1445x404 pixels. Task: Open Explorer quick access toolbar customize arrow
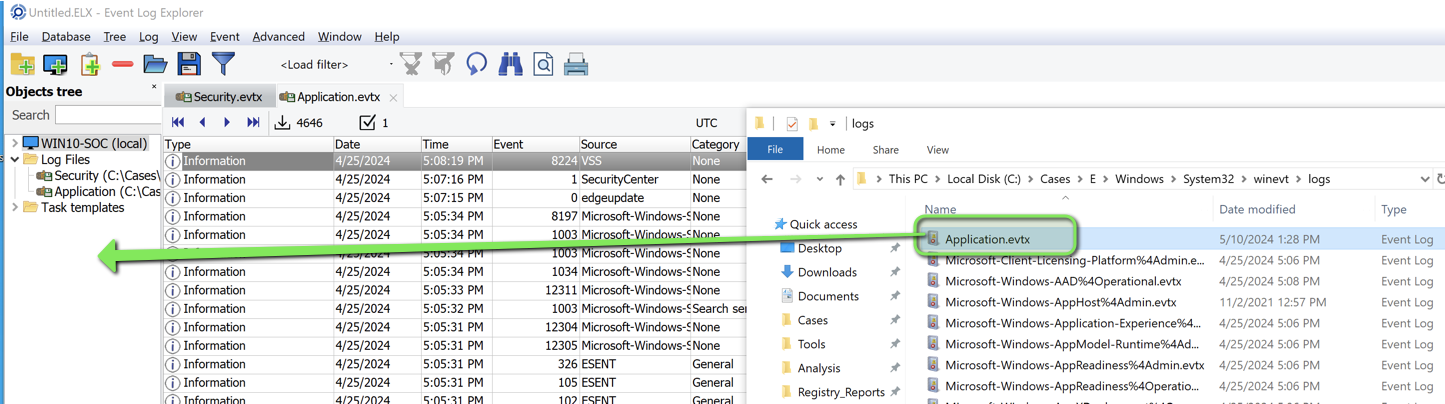tap(832, 124)
